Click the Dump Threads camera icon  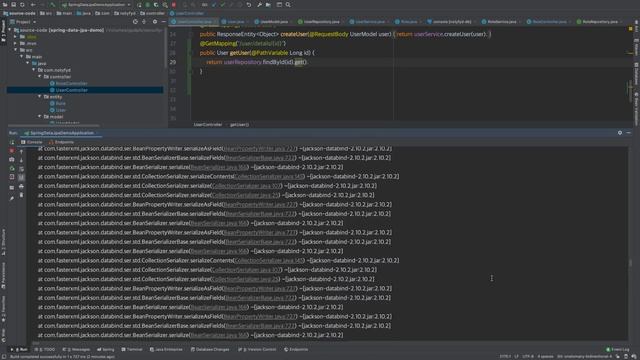click(x=12, y=160)
